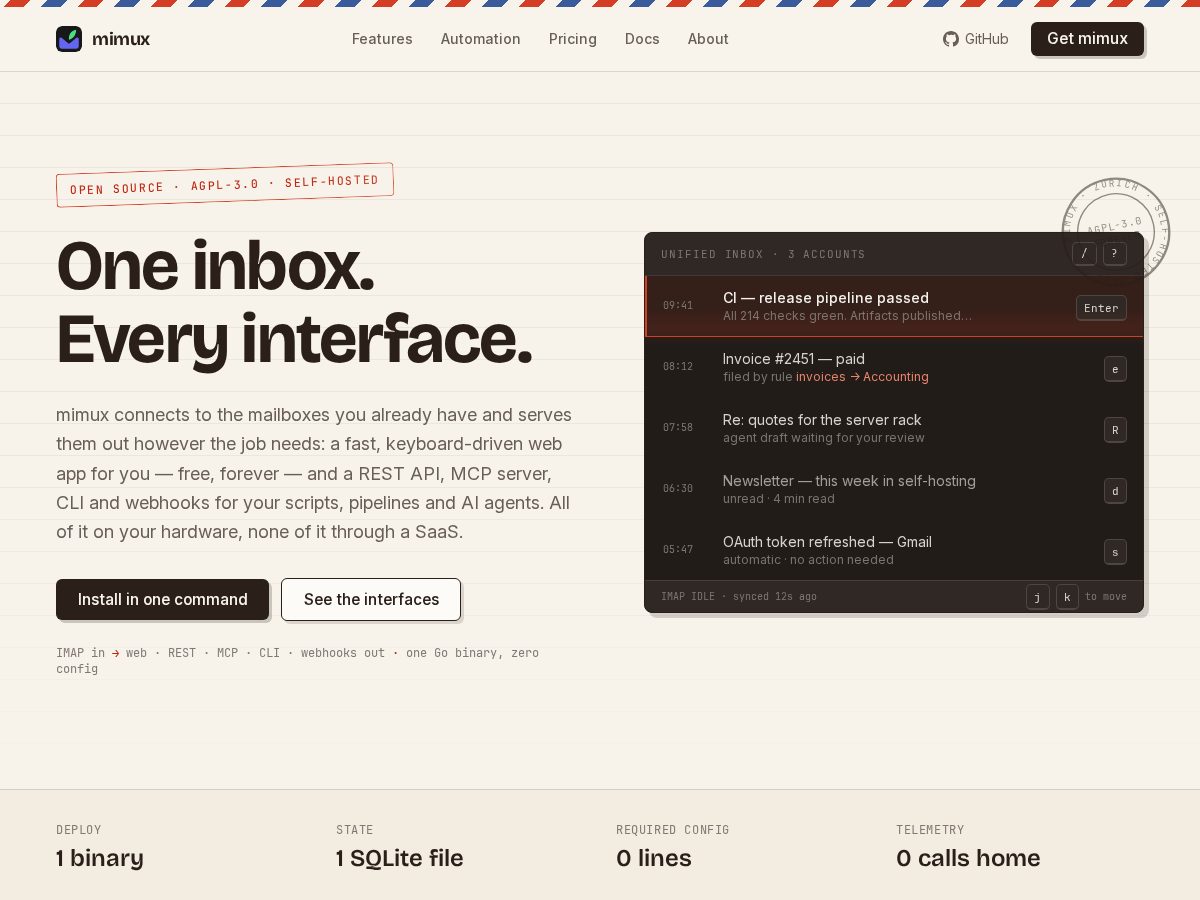Click the mimux logo icon
The height and width of the screenshot is (900, 1200).
(69, 39)
